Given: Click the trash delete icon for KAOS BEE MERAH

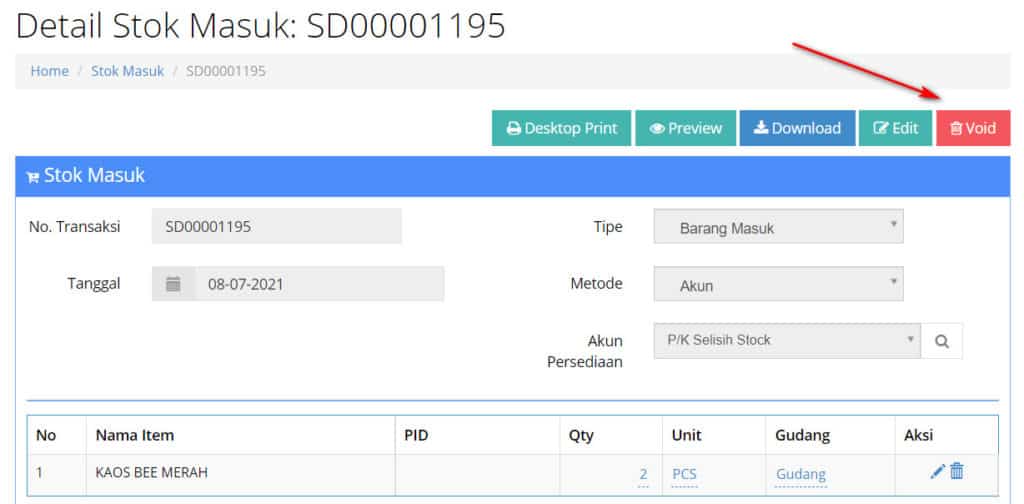Looking at the screenshot, I should click(x=957, y=472).
